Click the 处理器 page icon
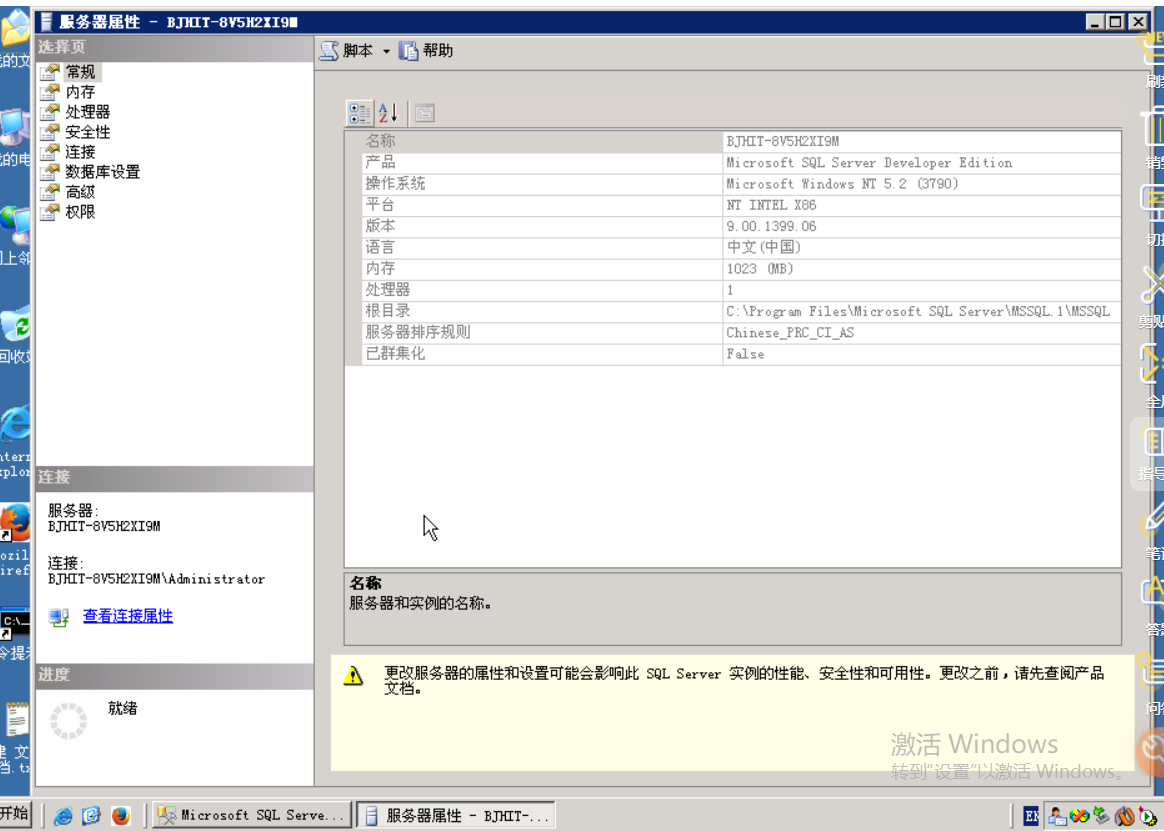Screen dimensions: 1164x832 50,112
